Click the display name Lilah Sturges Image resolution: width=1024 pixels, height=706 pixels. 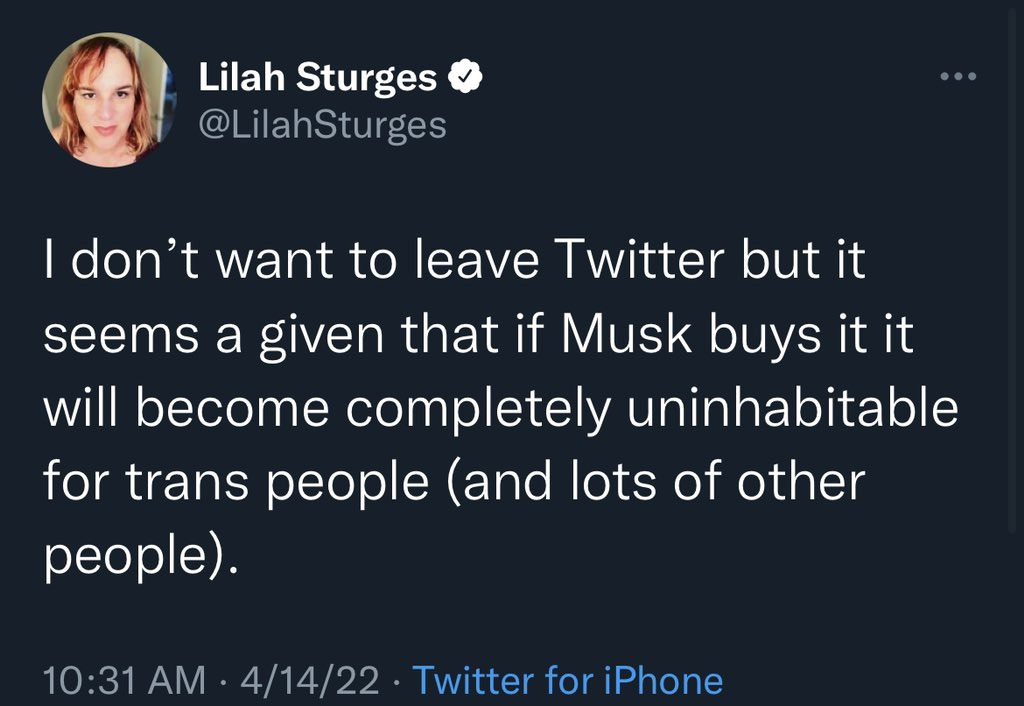pos(317,77)
